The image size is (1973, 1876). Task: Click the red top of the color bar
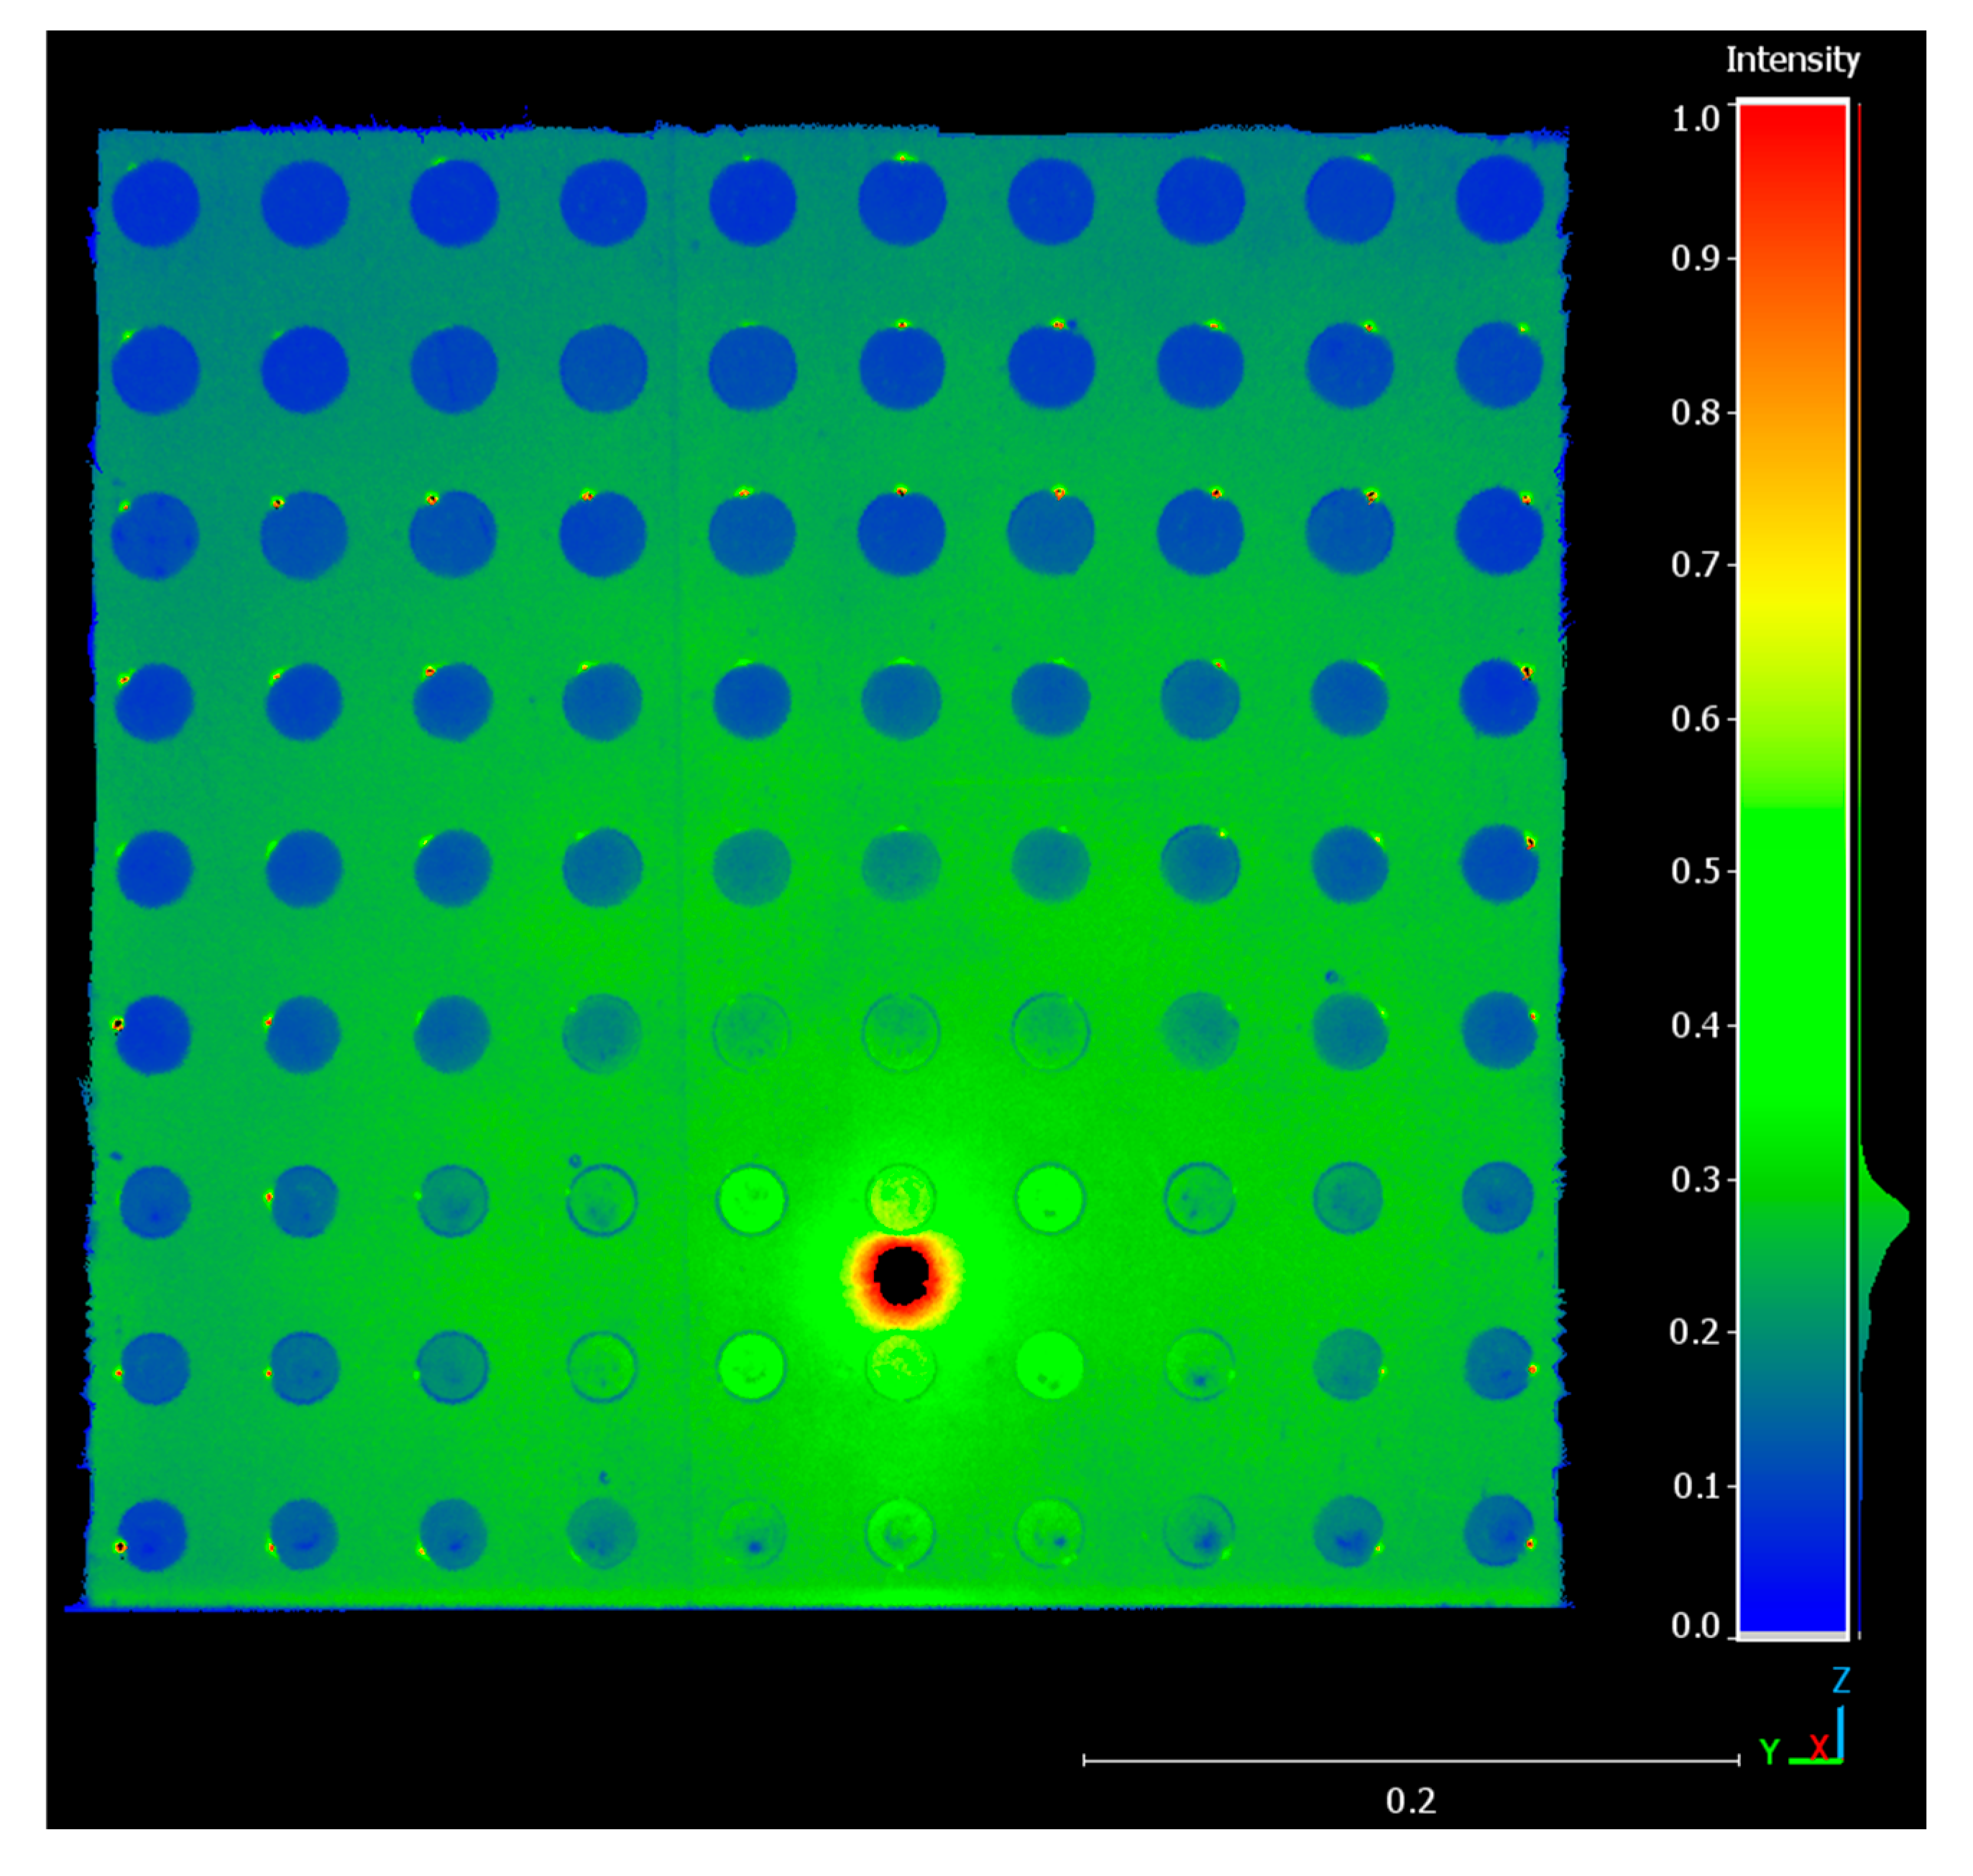click(1792, 135)
